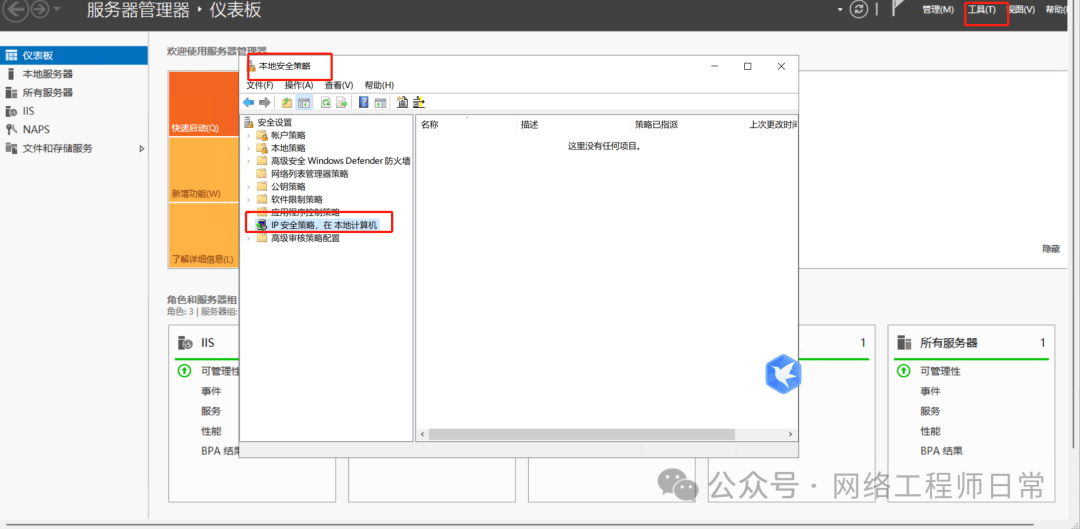1080x529 pixels.
Task: Expand the 帐户策略 tree node
Action: [249, 135]
